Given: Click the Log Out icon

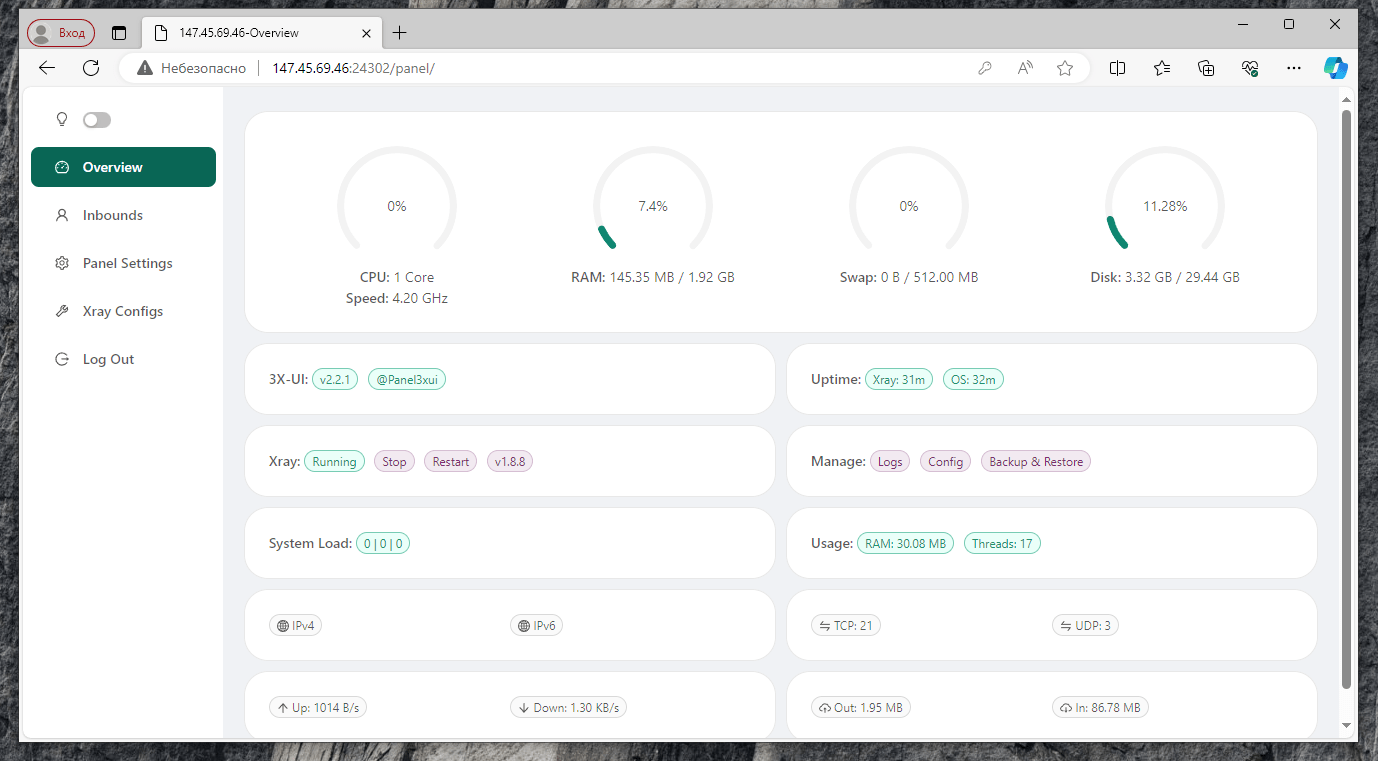Looking at the screenshot, I should (x=61, y=358).
